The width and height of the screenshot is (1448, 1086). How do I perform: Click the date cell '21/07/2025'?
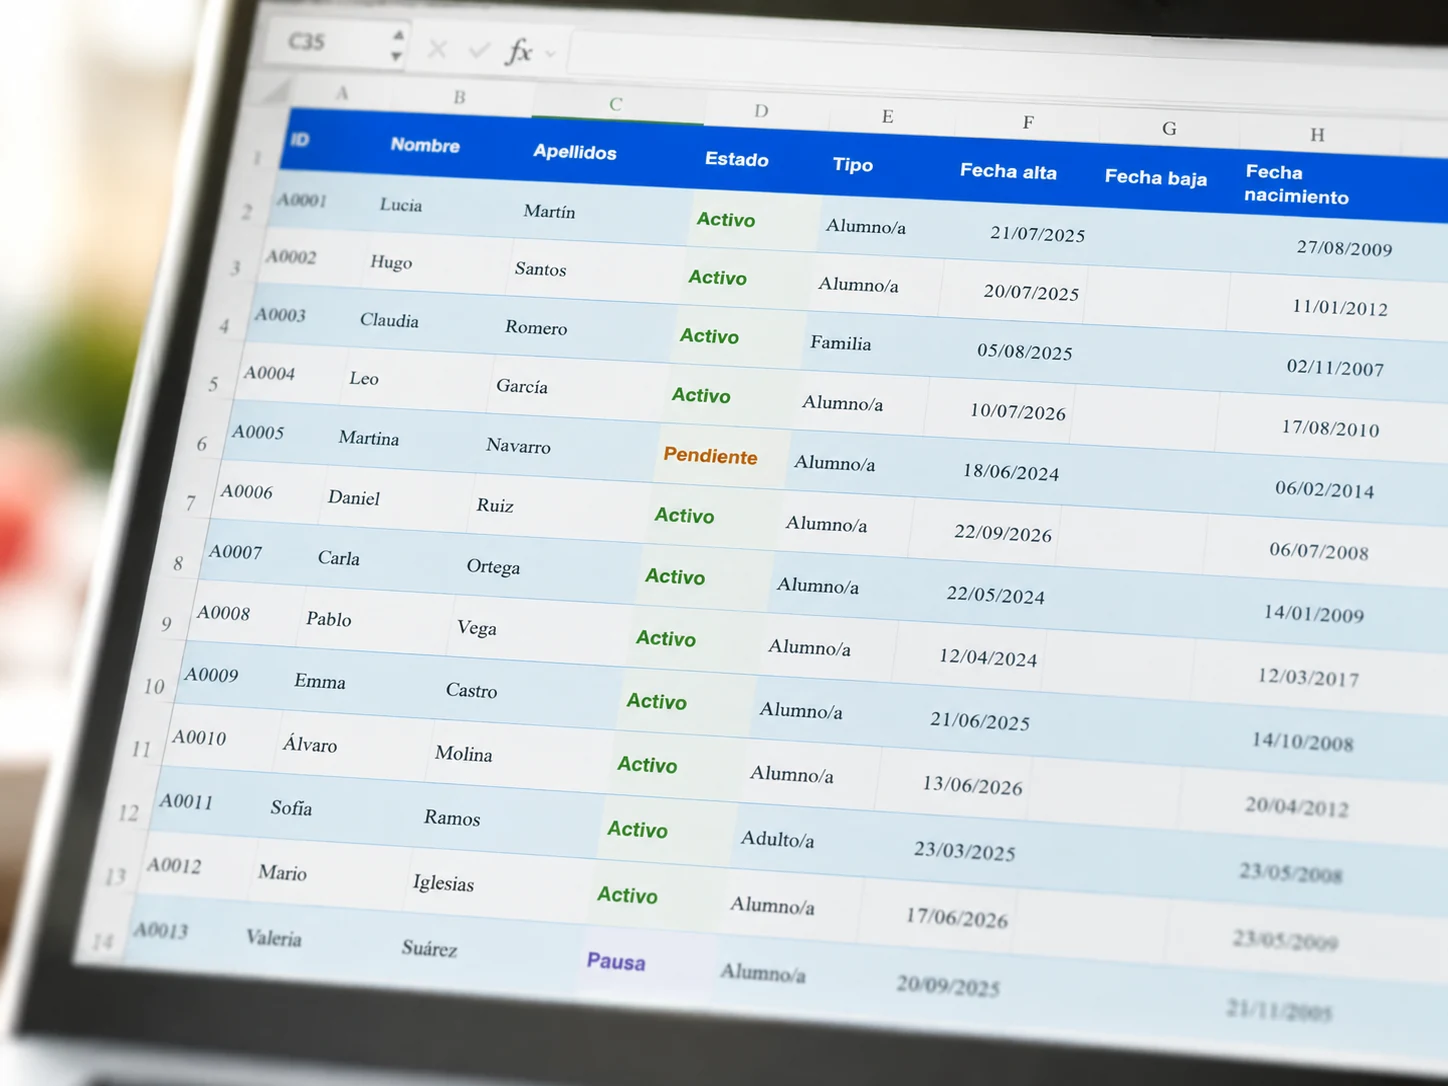click(x=1037, y=234)
